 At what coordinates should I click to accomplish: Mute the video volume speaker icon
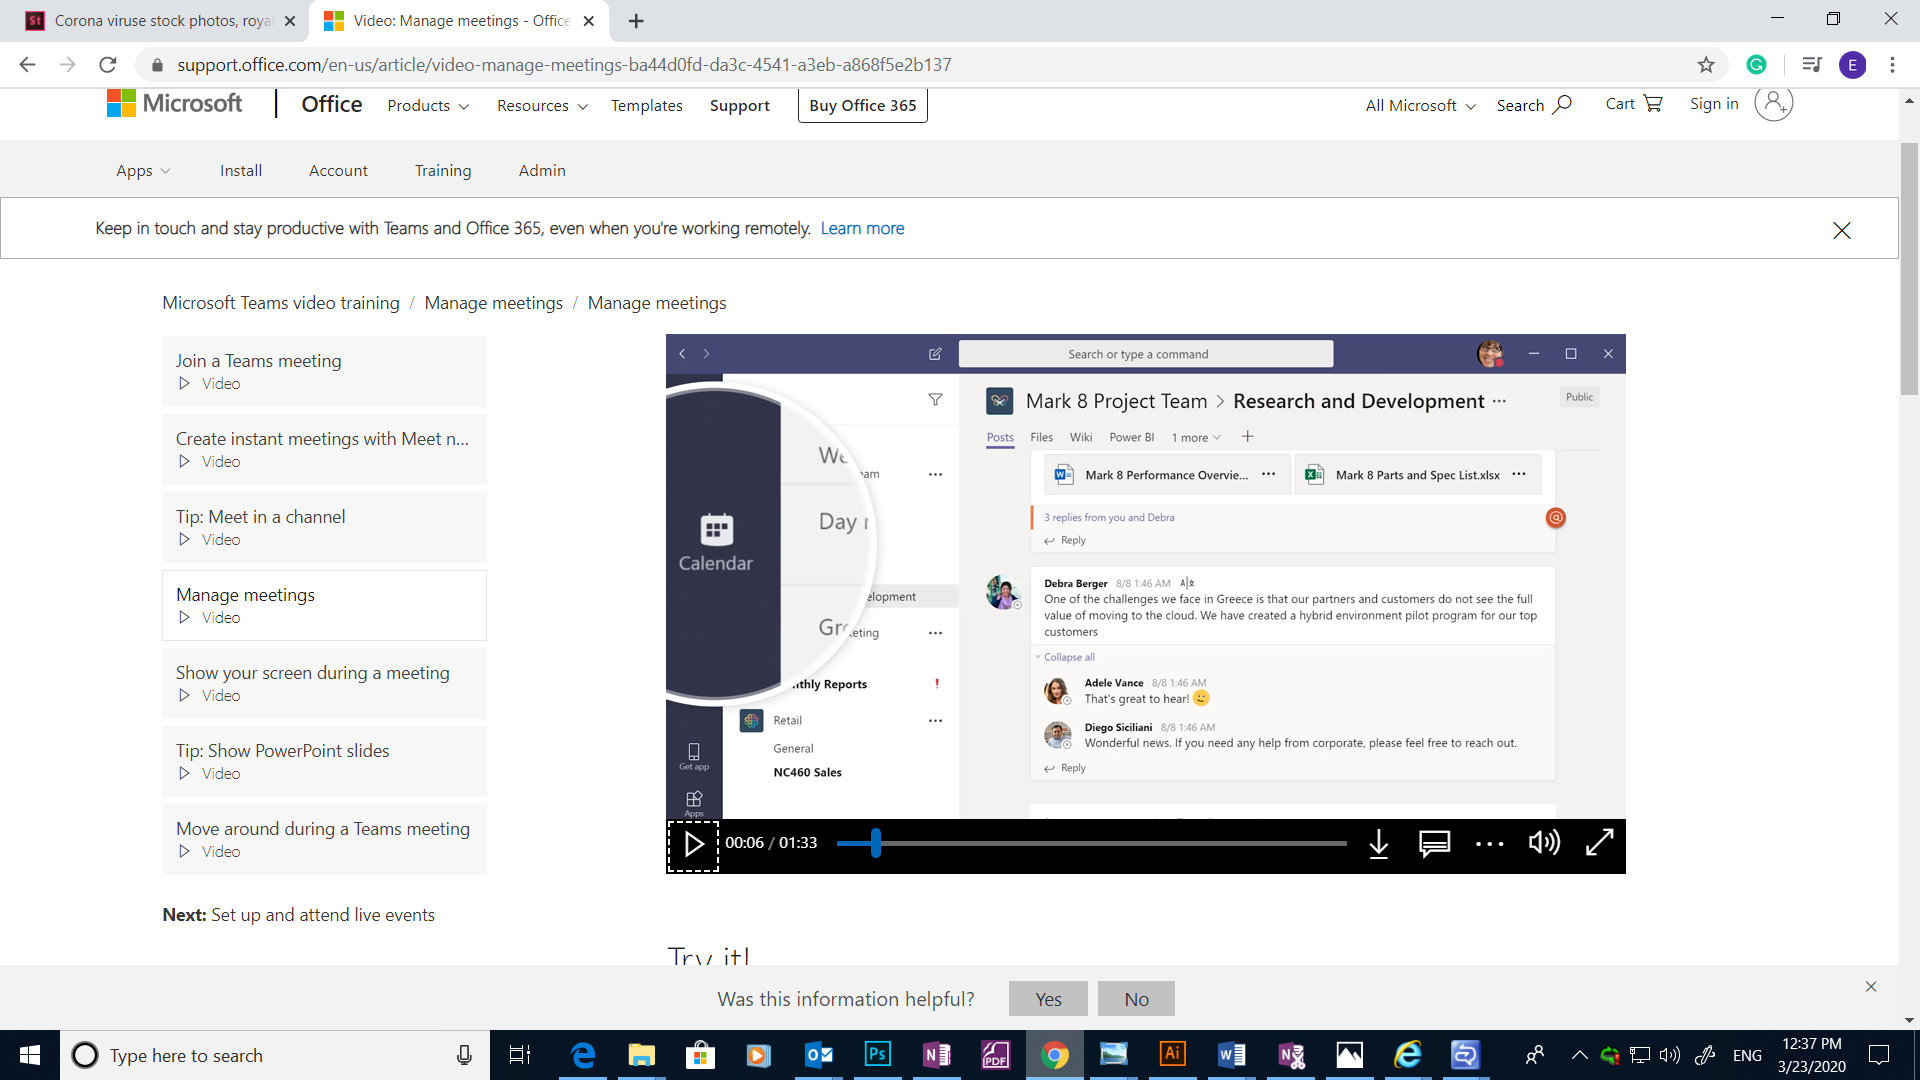click(x=1544, y=843)
